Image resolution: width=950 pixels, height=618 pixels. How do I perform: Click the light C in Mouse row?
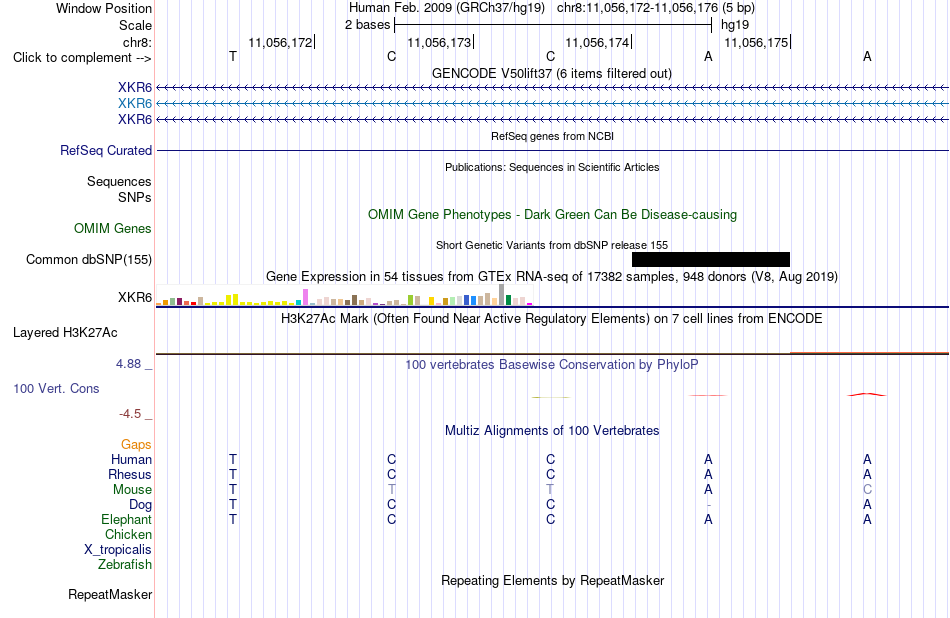pyautogui.click(x=867, y=490)
